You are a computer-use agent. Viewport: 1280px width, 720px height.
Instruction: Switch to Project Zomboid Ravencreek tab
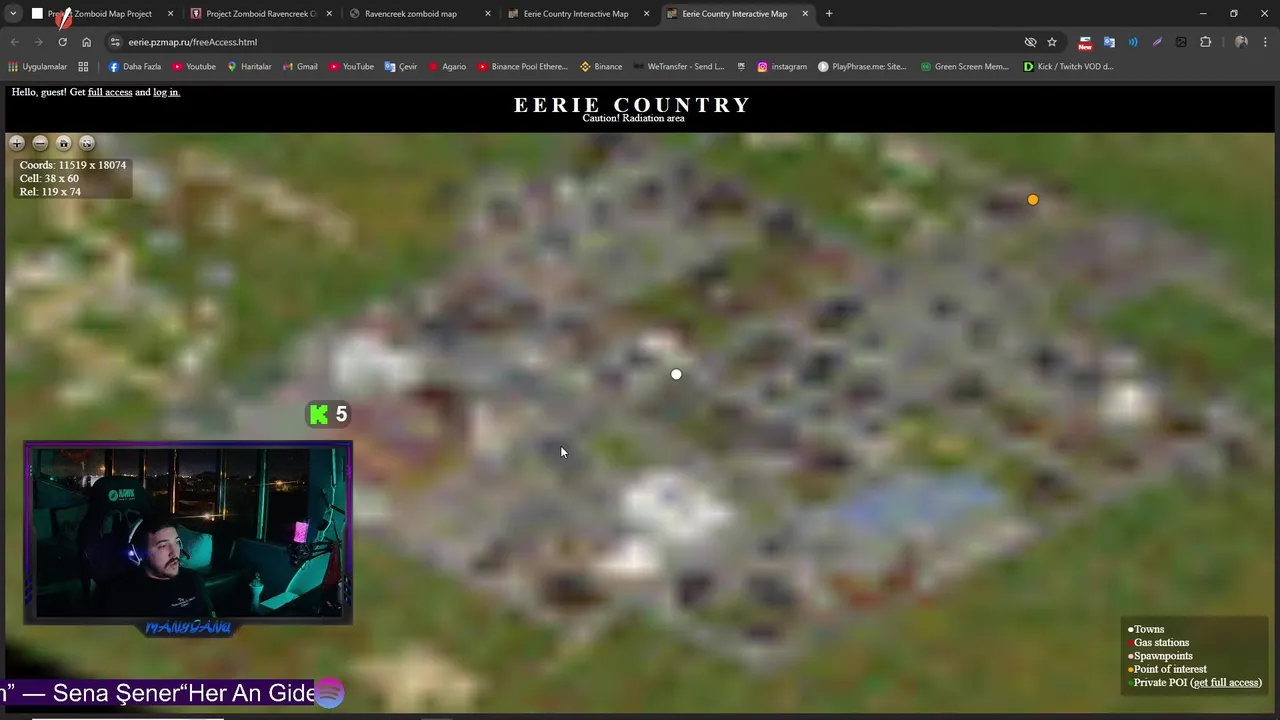coord(261,14)
